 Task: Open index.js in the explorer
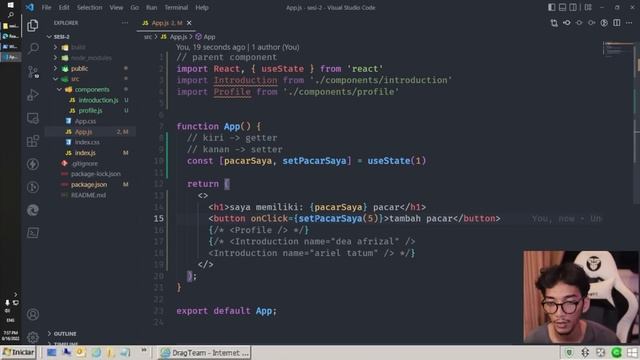coord(85,153)
